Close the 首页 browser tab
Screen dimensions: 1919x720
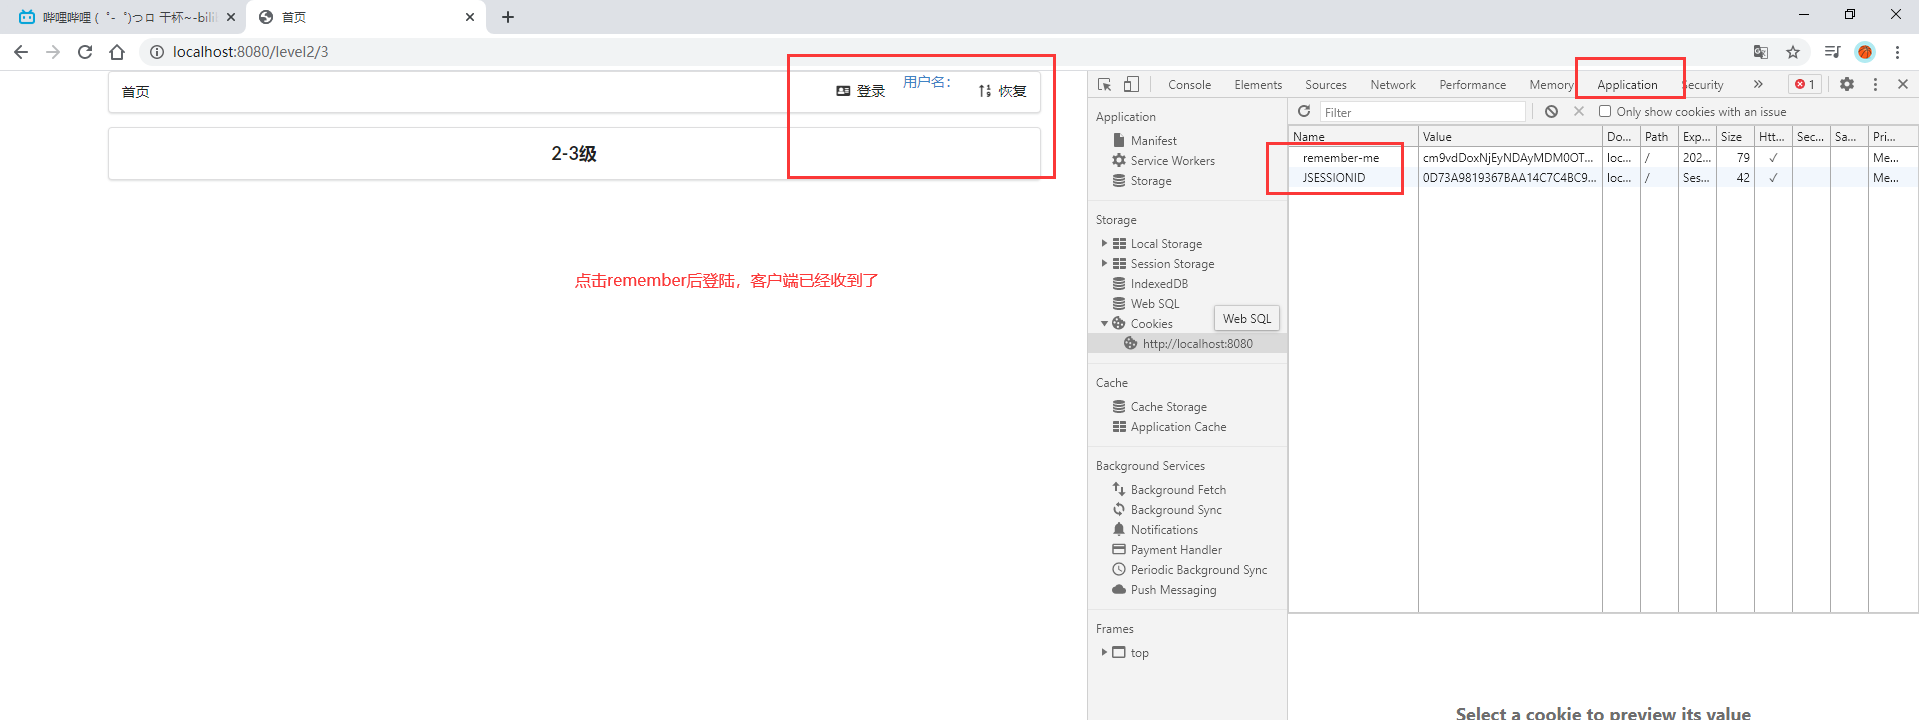tap(470, 17)
